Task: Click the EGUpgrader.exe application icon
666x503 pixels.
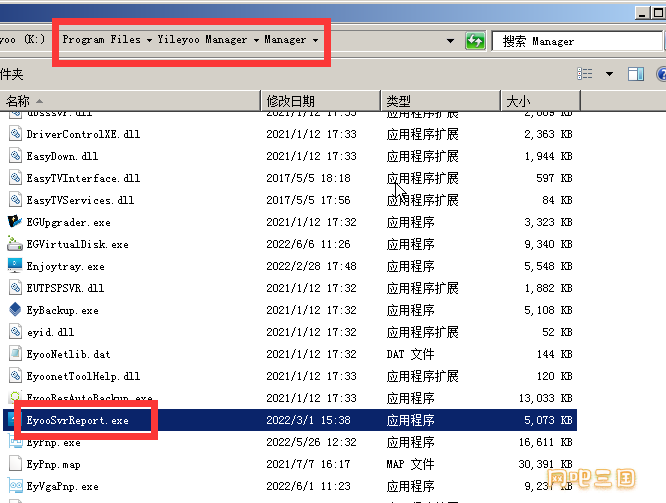Action: (15, 222)
